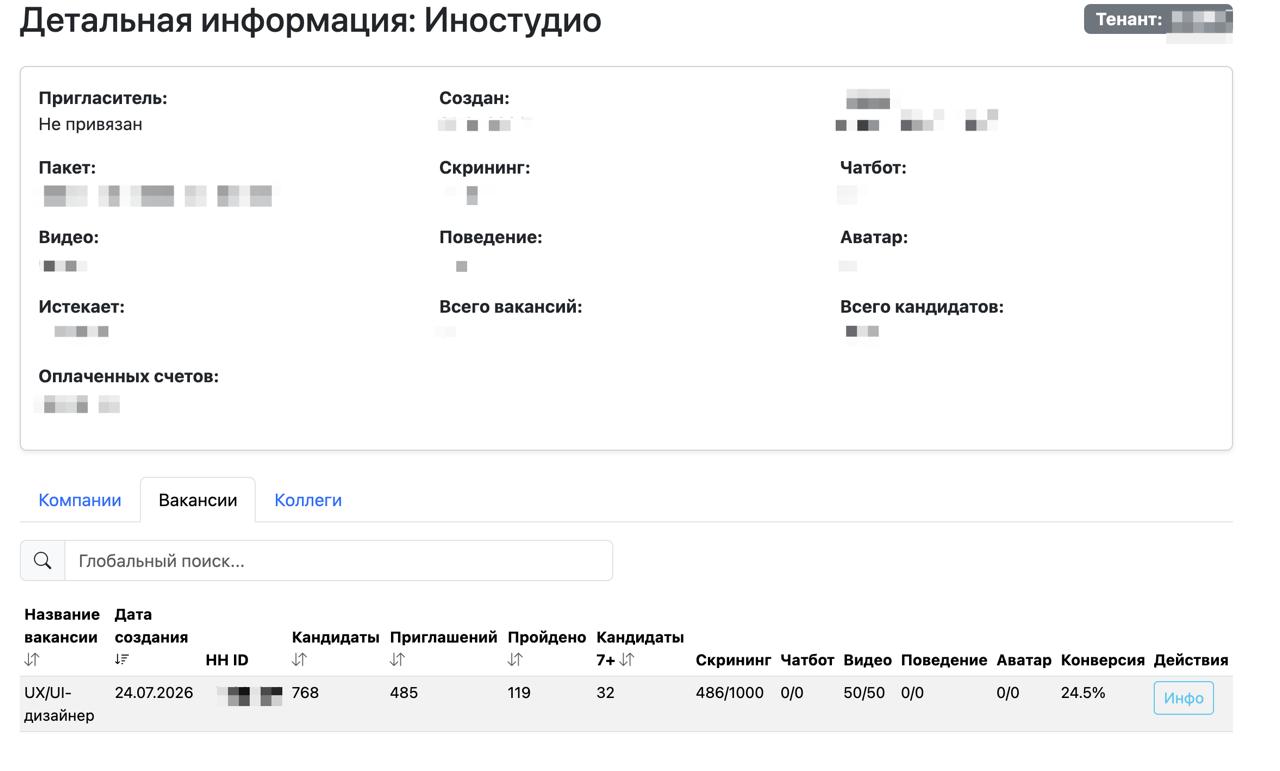1280x771 pixels.
Task: Click the candidates value 768
Action: point(305,692)
